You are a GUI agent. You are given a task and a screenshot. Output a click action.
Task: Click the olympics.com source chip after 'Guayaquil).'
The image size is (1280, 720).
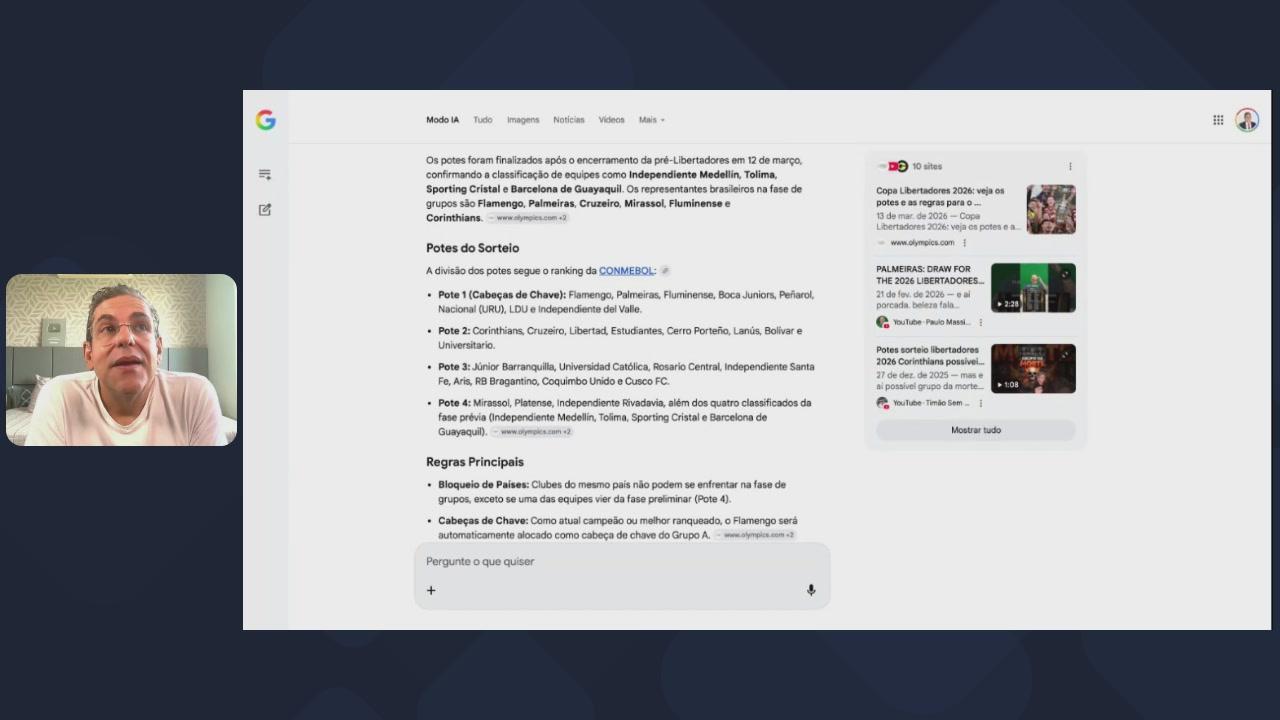532,432
